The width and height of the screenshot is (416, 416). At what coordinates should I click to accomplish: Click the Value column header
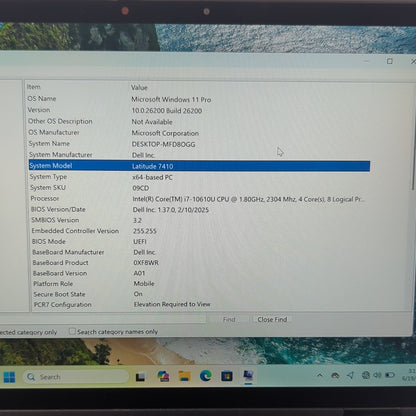pos(139,88)
